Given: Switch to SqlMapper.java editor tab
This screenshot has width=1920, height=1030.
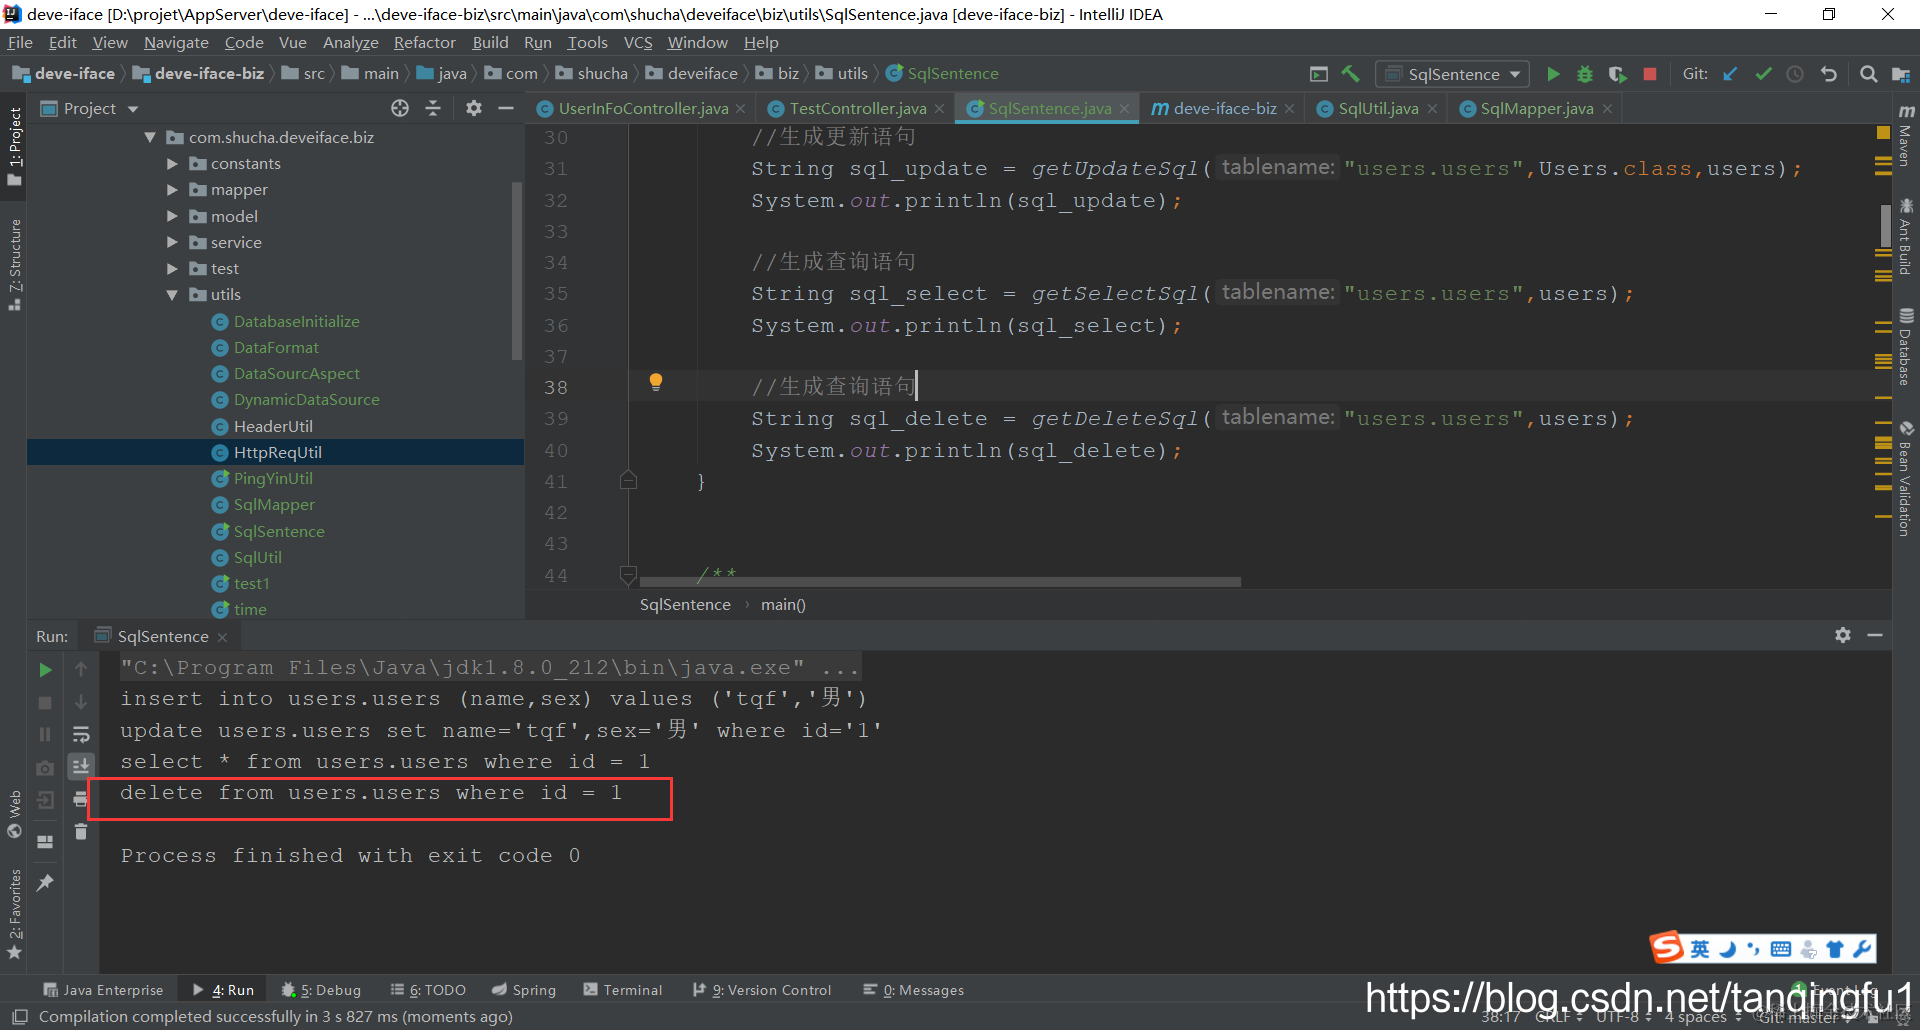Looking at the screenshot, I should coord(1536,108).
